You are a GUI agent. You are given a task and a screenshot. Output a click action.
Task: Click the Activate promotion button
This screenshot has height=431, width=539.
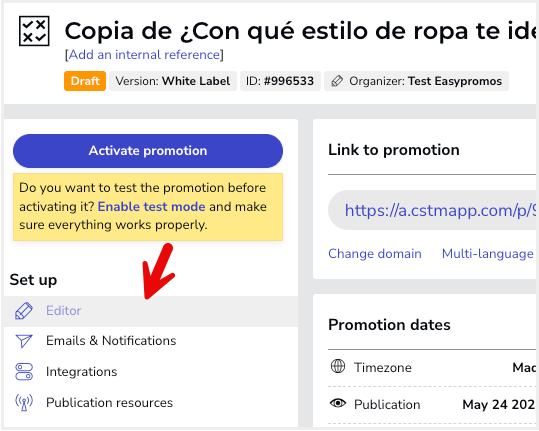(148, 151)
